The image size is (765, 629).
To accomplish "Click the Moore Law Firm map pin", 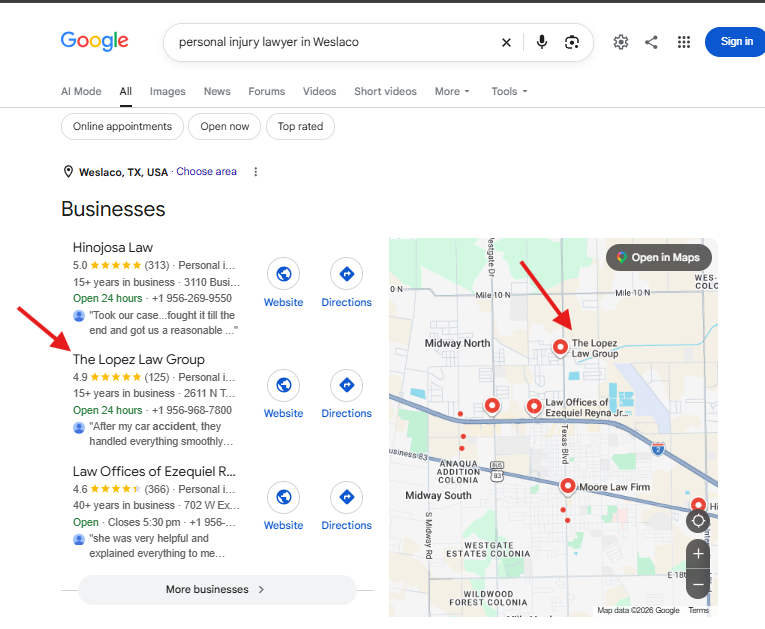I will pyautogui.click(x=567, y=486).
